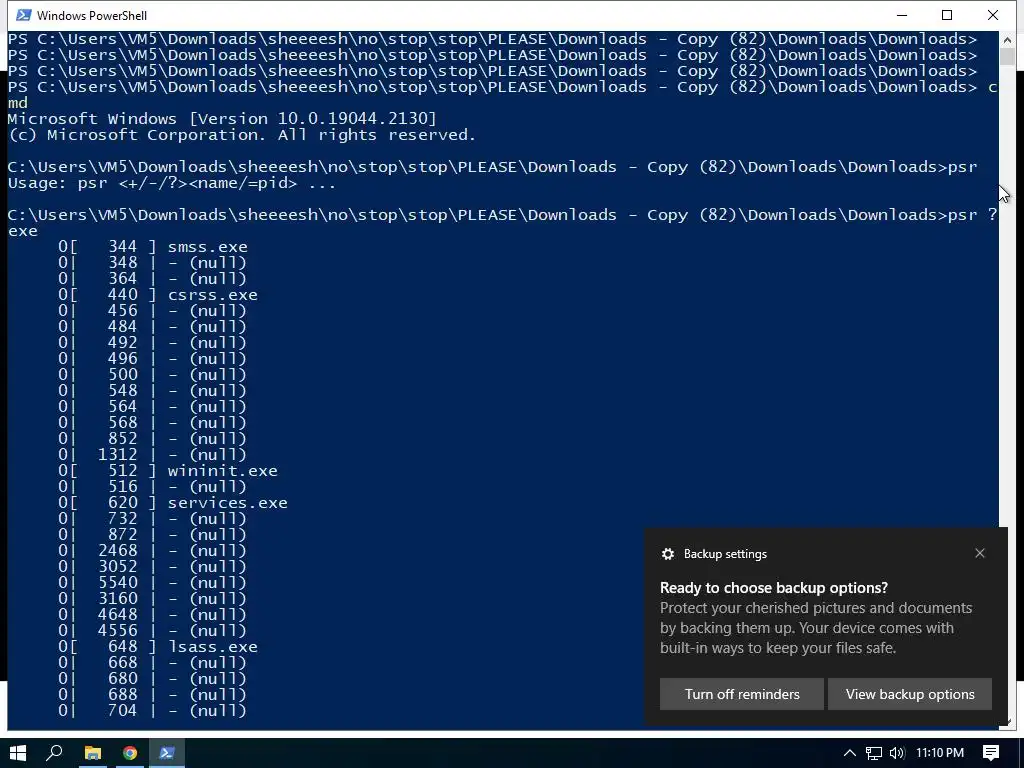Launch Google Chrome from the taskbar

(x=130, y=753)
